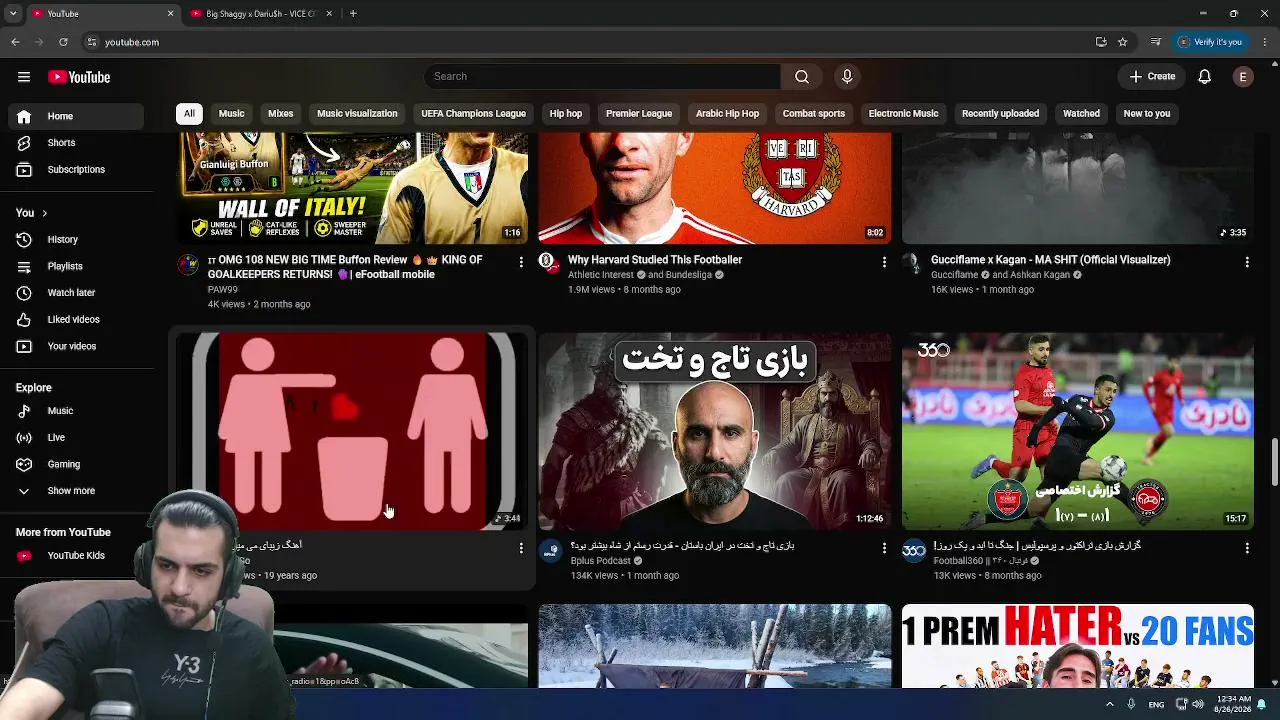The height and width of the screenshot is (720, 1280).
Task: Go to Subscriptions in the sidebar
Action: [x=76, y=170]
